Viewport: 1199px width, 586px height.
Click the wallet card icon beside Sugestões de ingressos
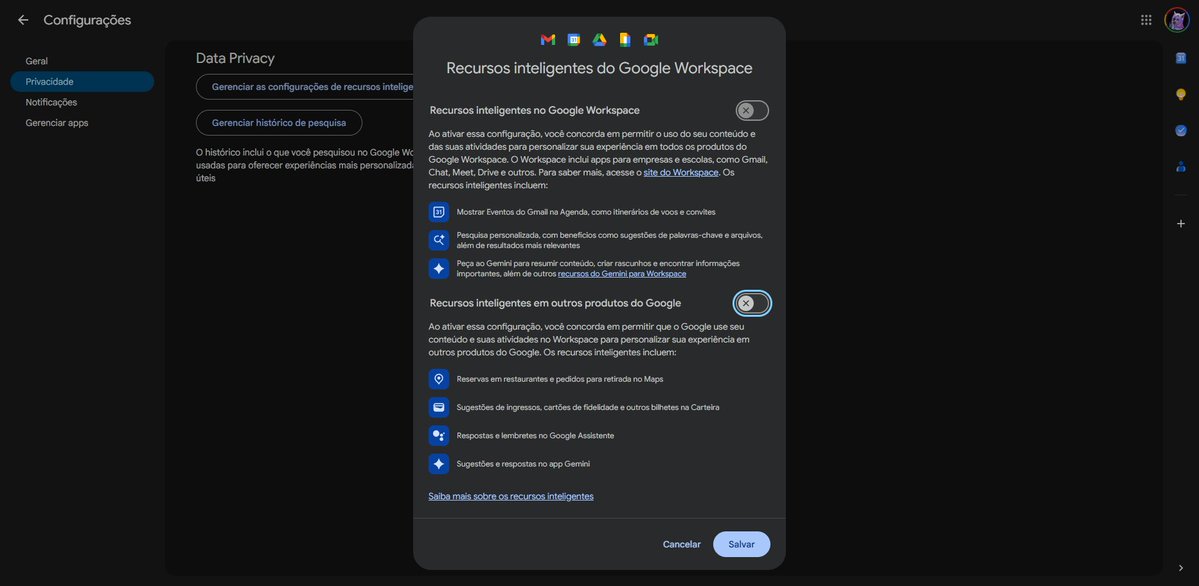click(439, 407)
